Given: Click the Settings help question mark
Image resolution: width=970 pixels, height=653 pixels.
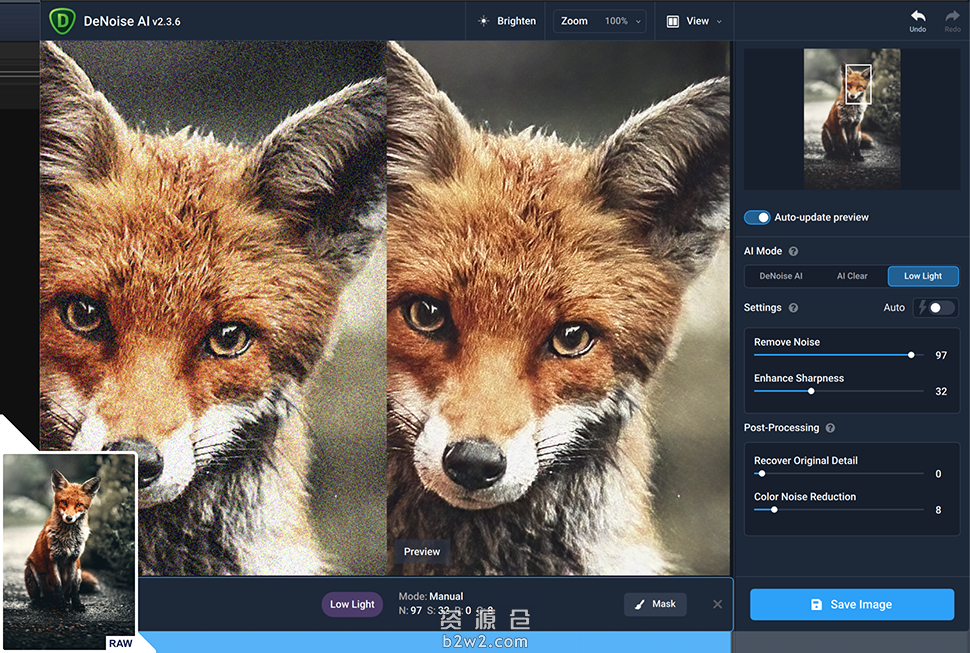Looking at the screenshot, I should (793, 308).
